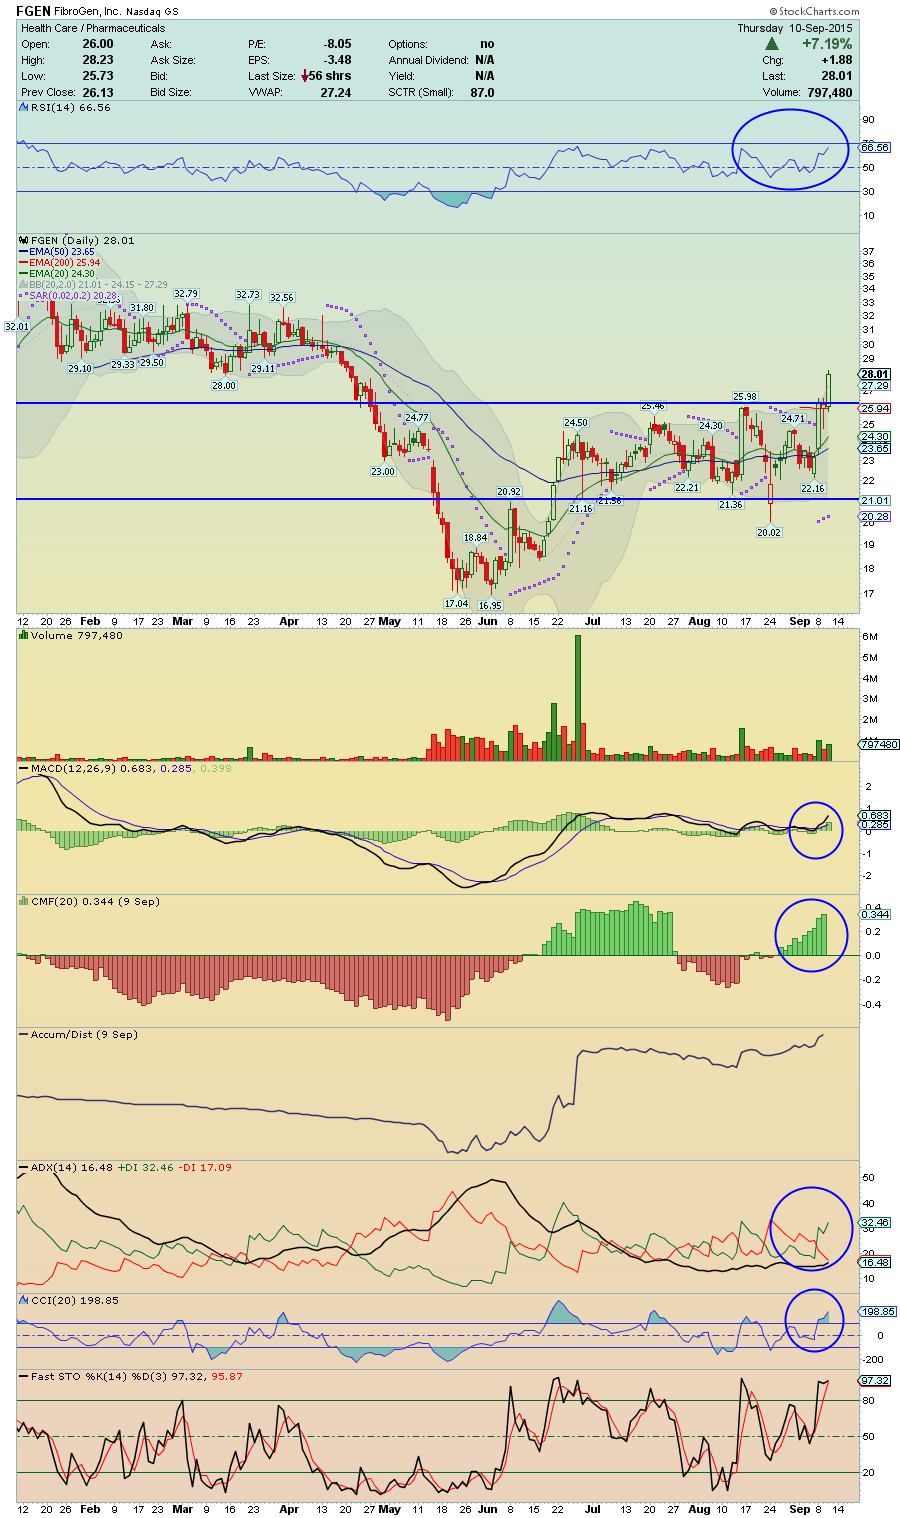Image resolution: width=900 pixels, height=1518 pixels.
Task: Click the Health Care / Pharmaceuticals sector text
Action: tap(93, 28)
